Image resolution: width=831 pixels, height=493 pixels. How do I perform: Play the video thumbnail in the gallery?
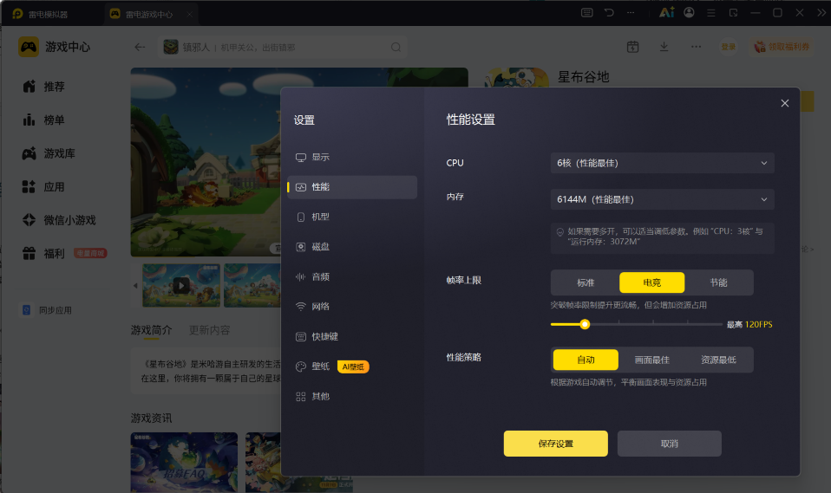coord(181,286)
